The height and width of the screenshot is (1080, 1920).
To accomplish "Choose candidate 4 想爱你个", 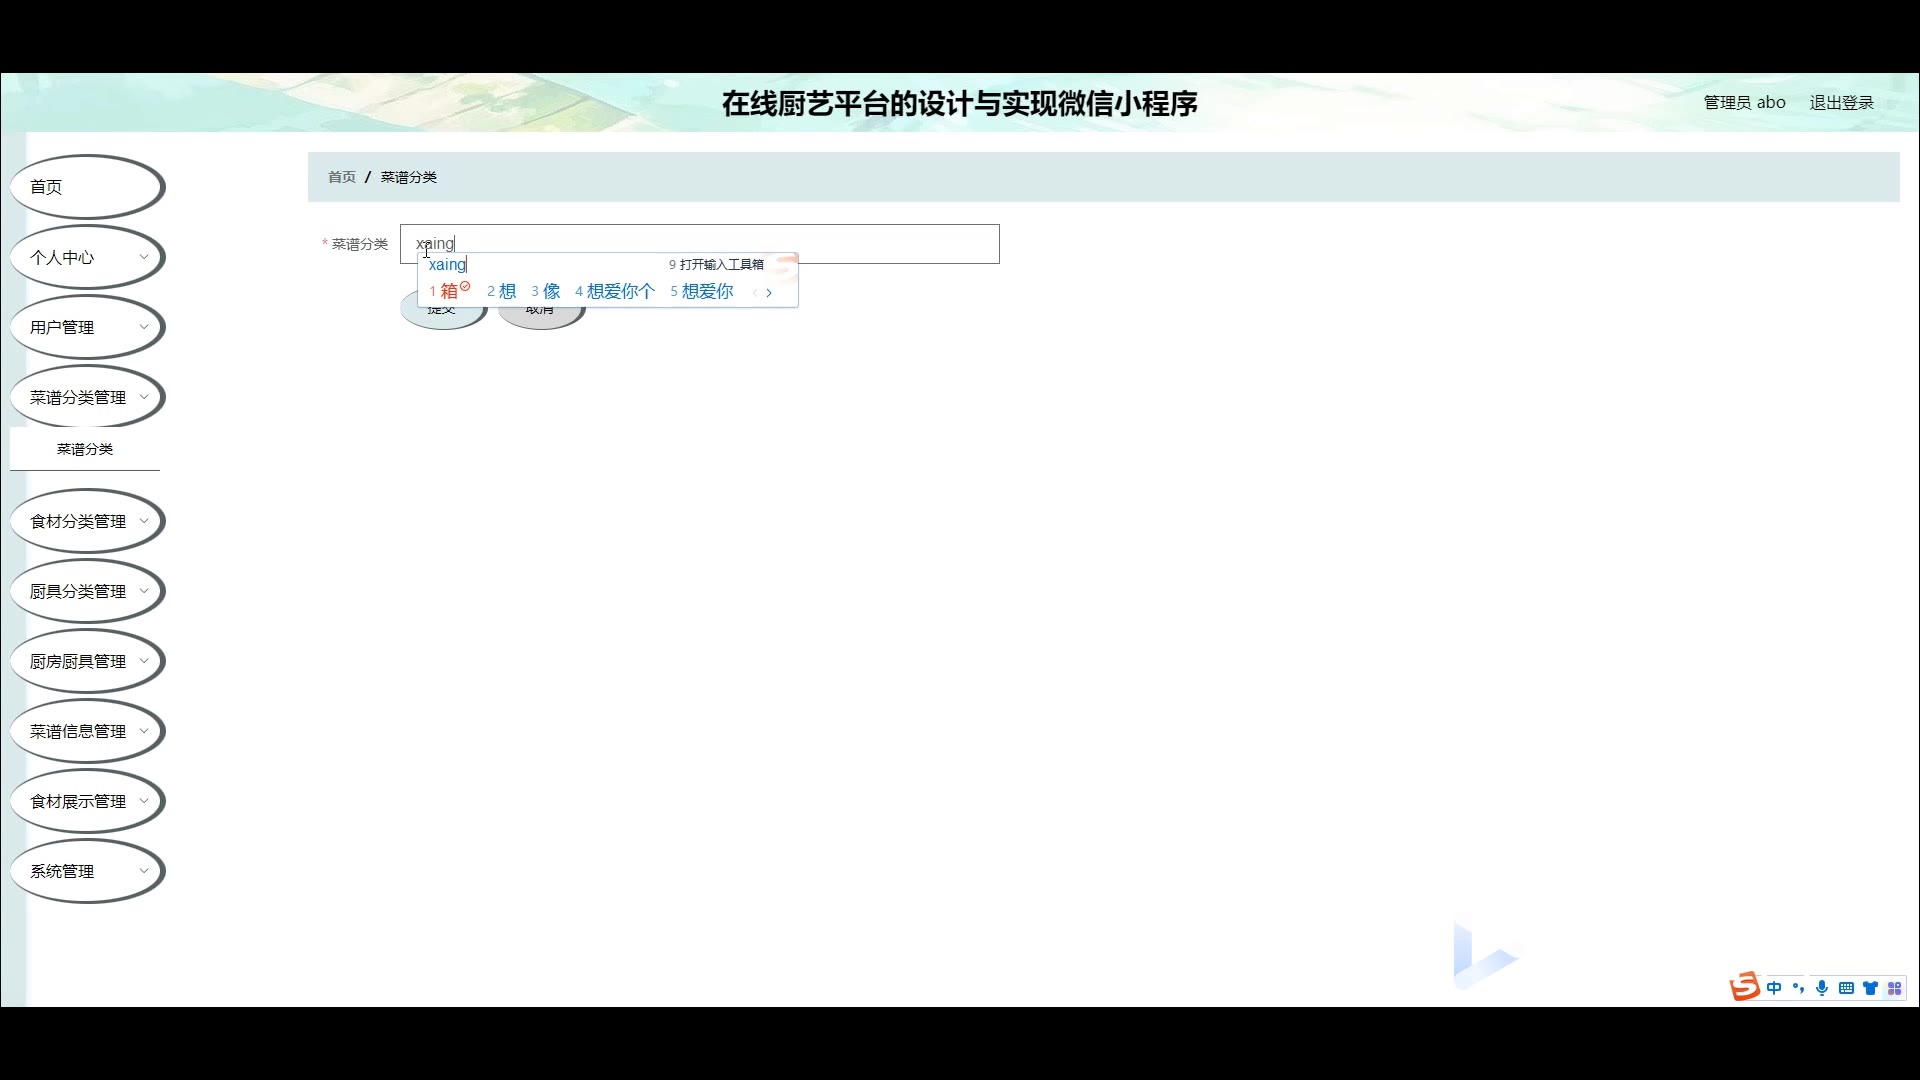I will pyautogui.click(x=618, y=291).
